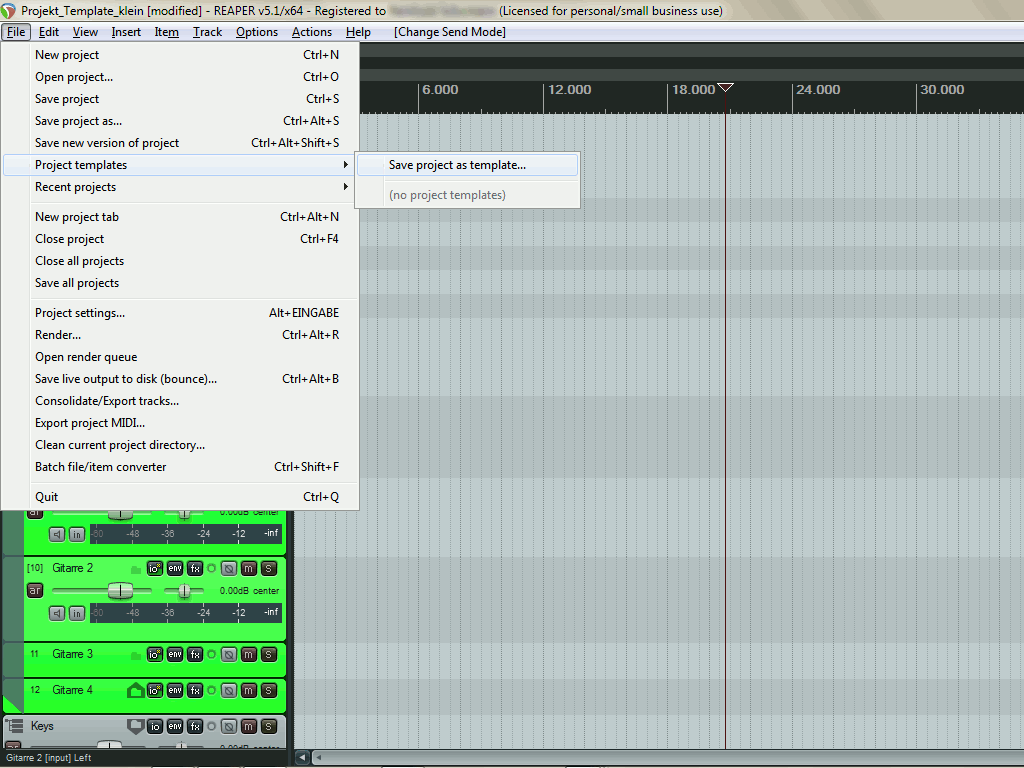Click the [Change Send Mode] button
This screenshot has height=768, width=1024.
pos(450,32)
